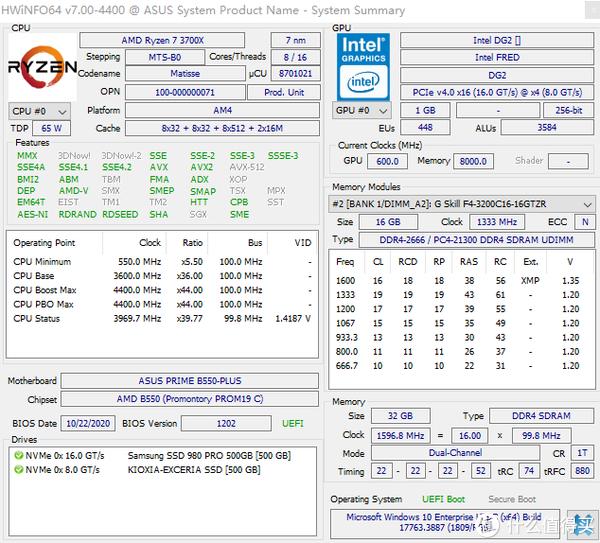Click the 65 W TDP value
The width and height of the screenshot is (600, 543).
tap(52, 128)
